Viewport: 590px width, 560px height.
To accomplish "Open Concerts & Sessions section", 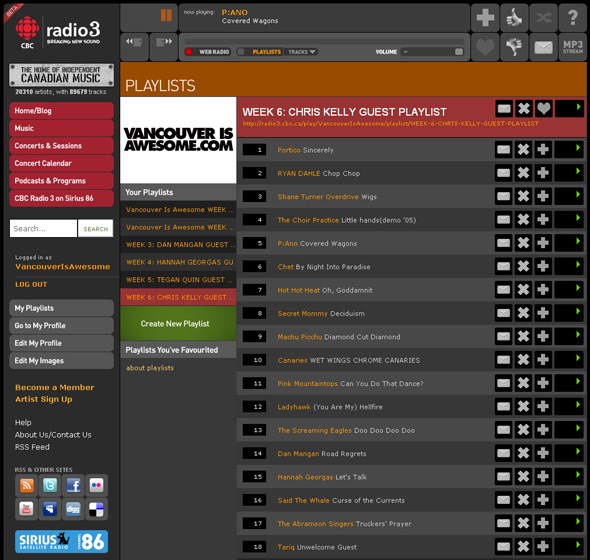I will tap(62, 146).
